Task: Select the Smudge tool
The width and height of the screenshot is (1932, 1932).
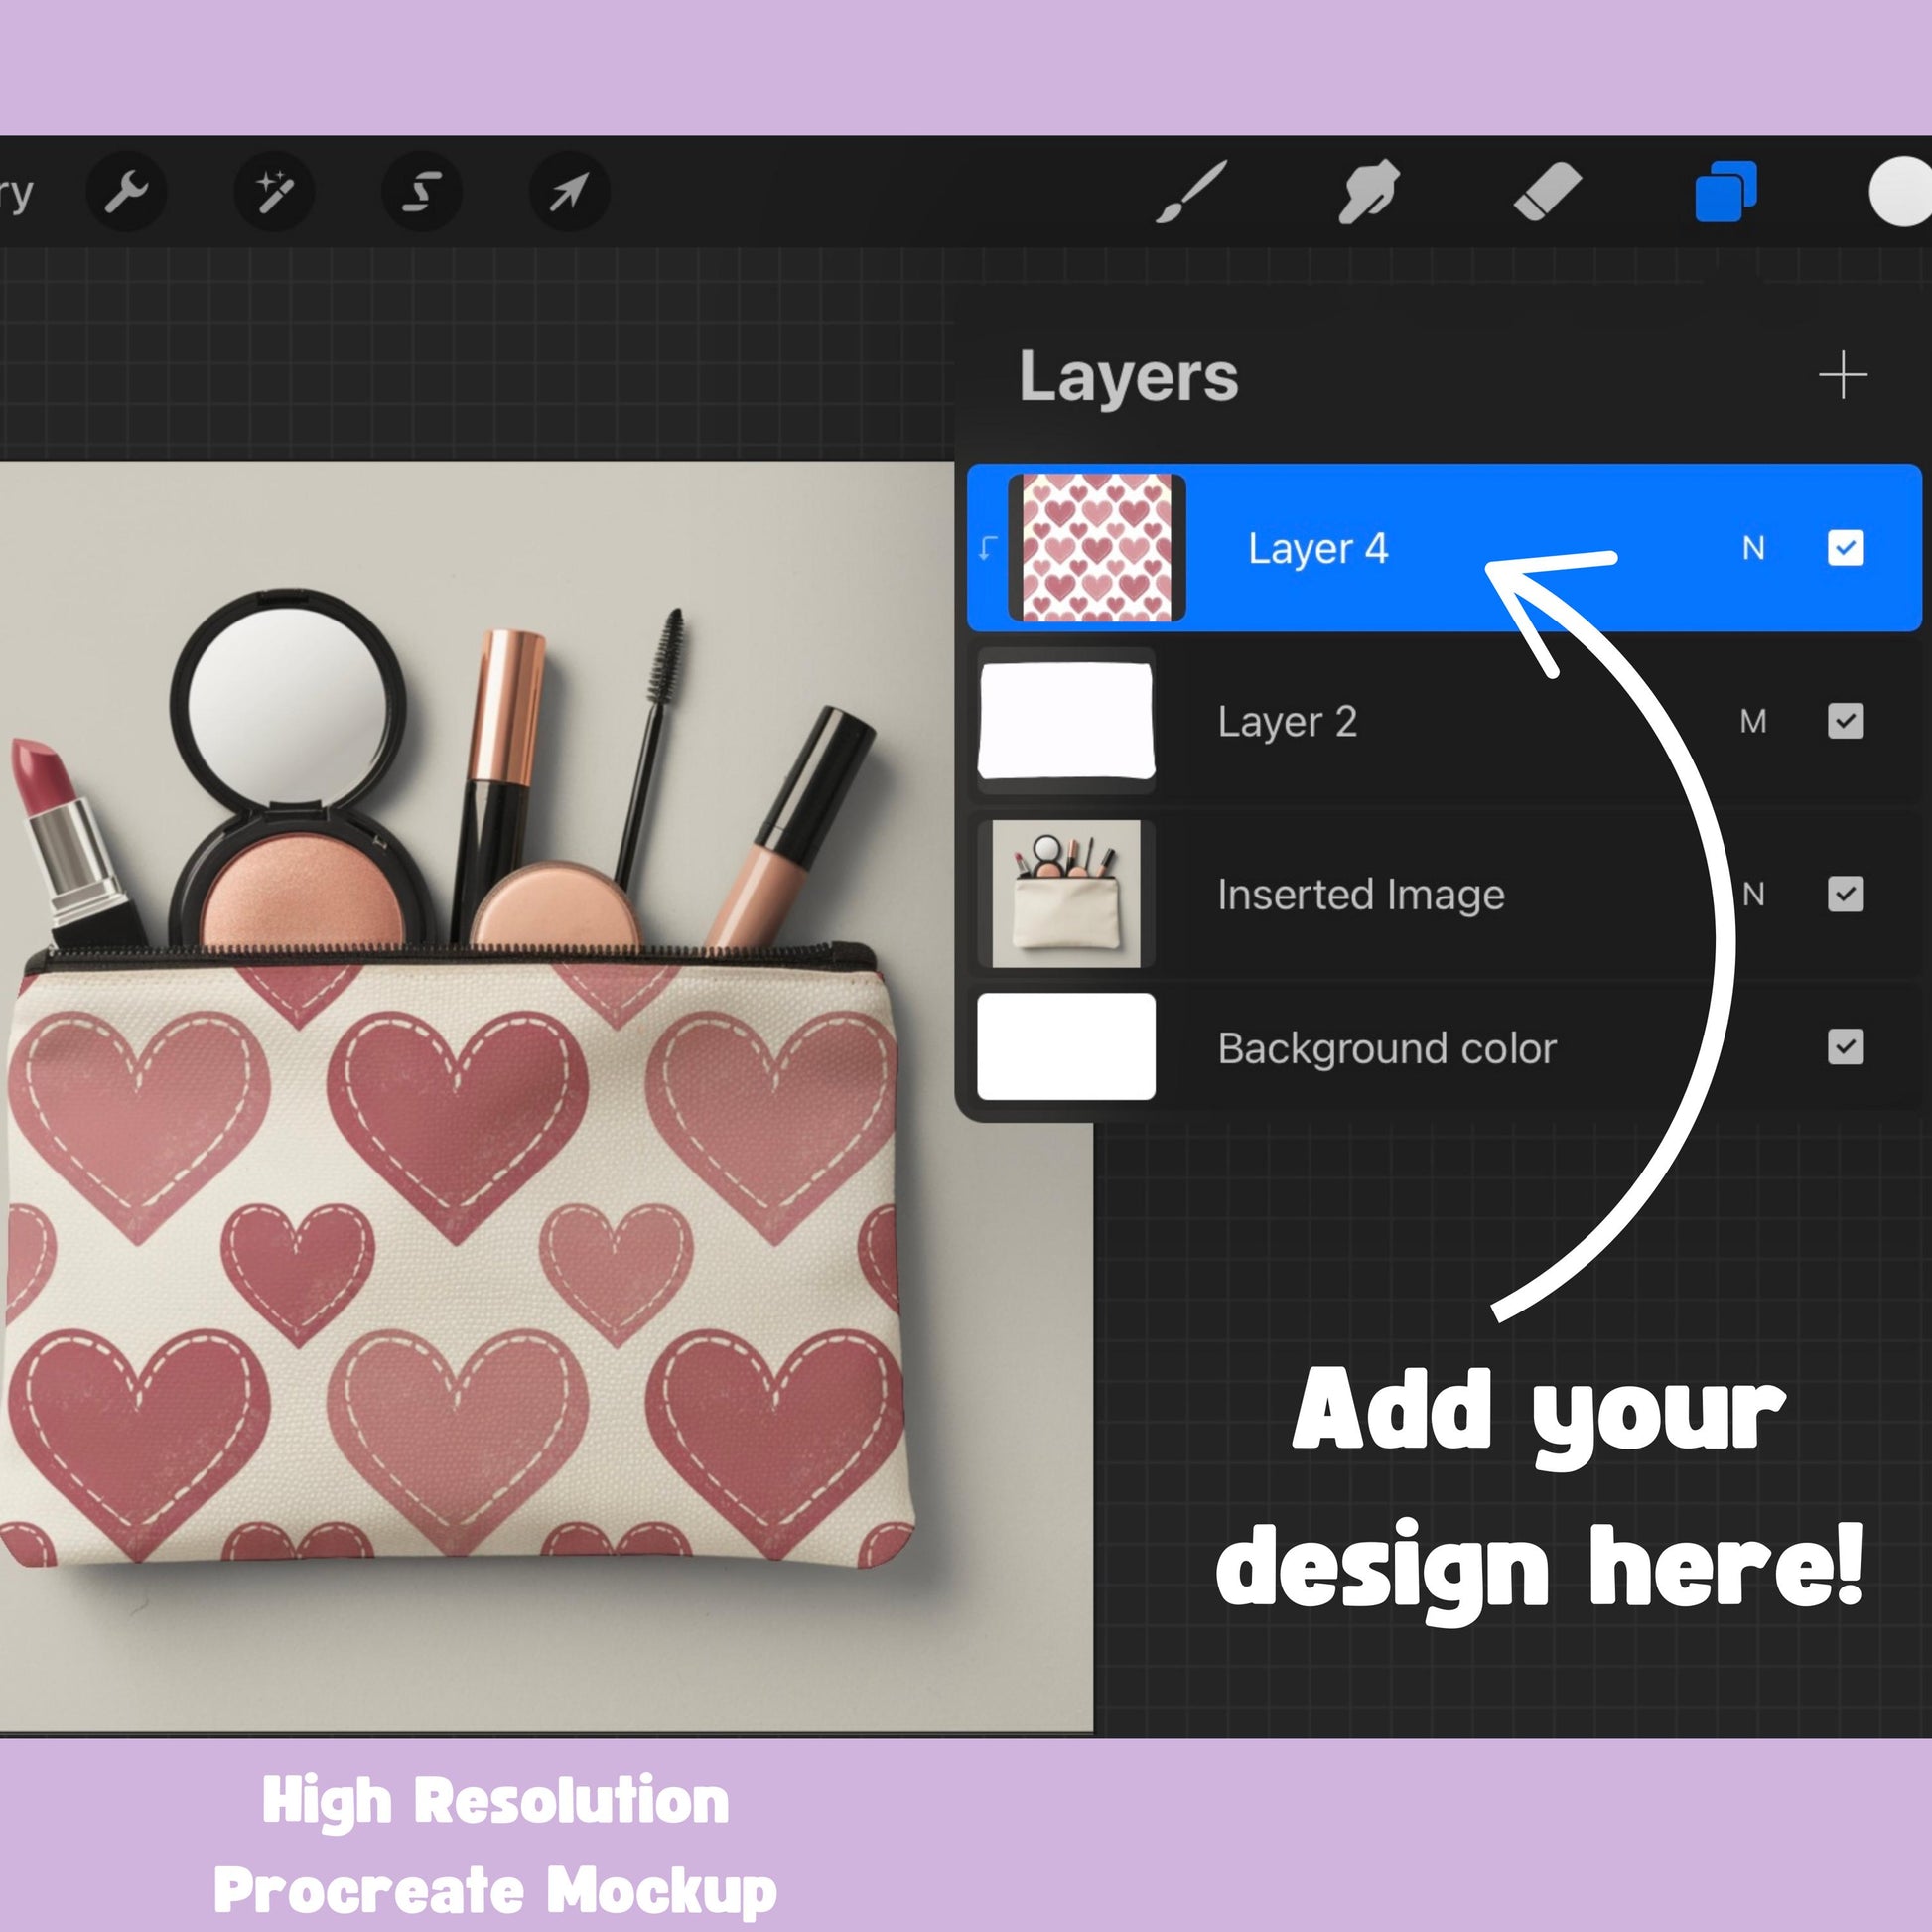Action: coord(1369,191)
